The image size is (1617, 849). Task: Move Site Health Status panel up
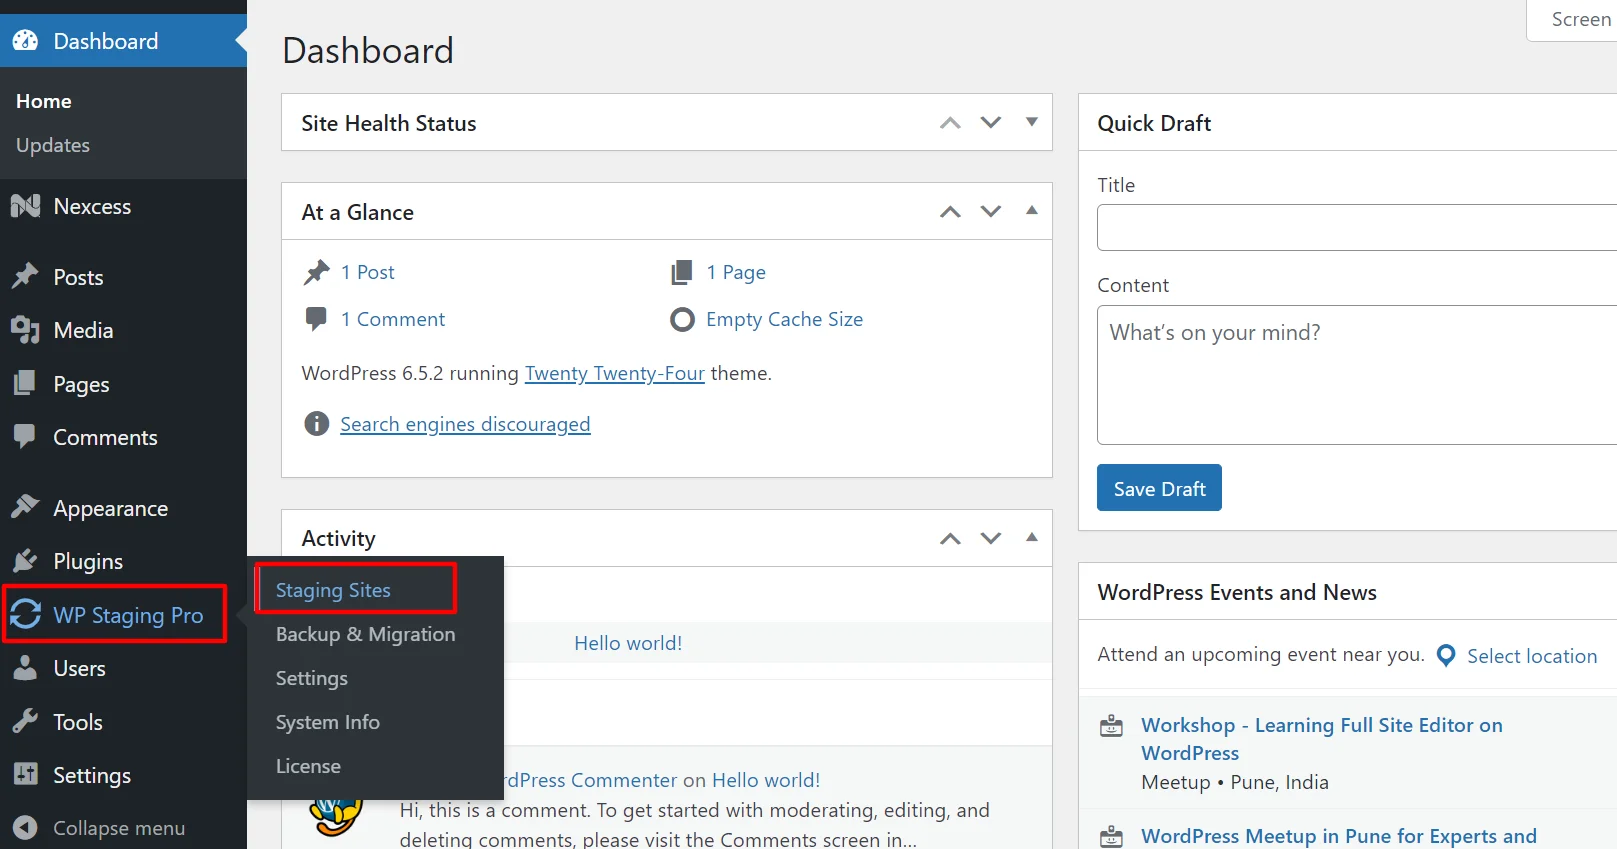pos(950,123)
